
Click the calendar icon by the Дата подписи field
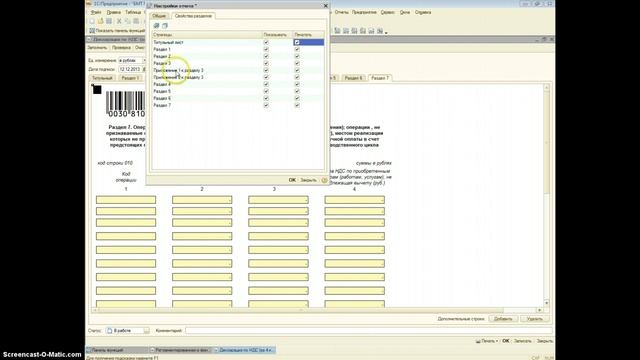point(144,69)
